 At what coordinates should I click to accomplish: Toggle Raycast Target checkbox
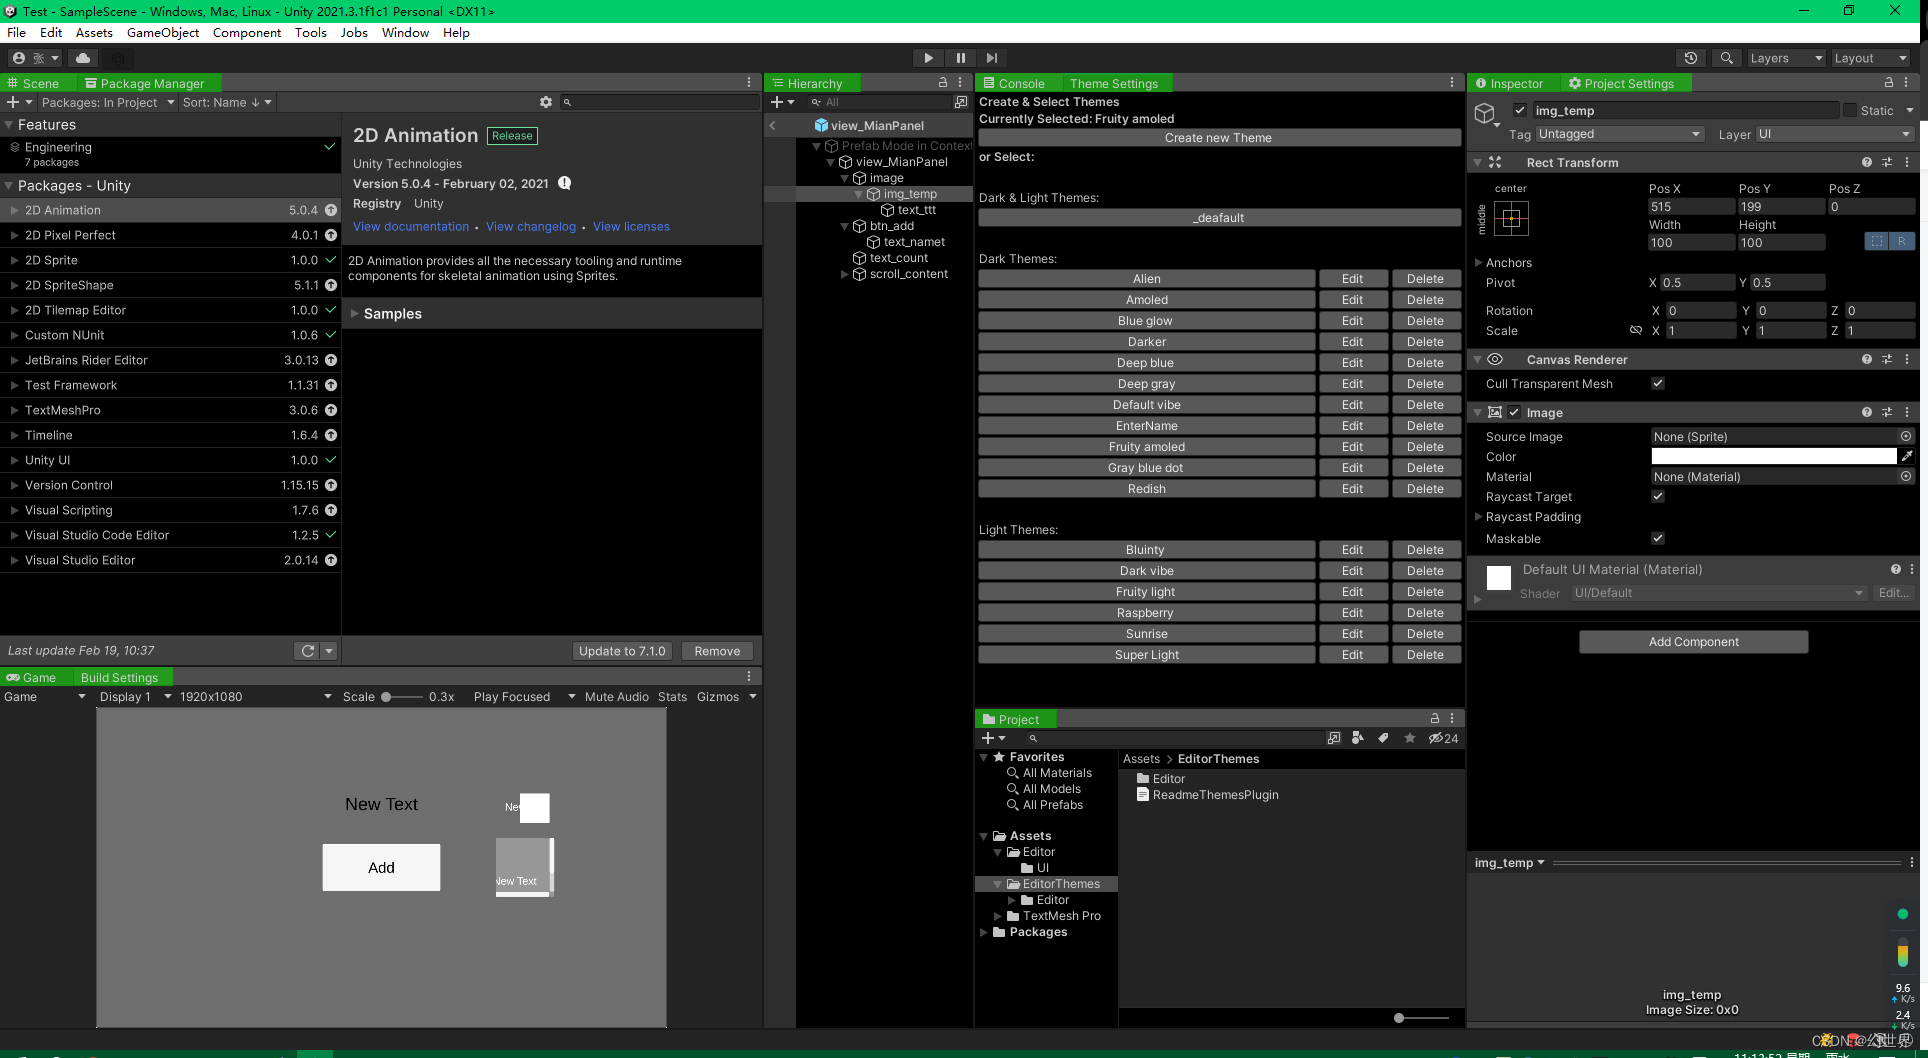pos(1658,496)
